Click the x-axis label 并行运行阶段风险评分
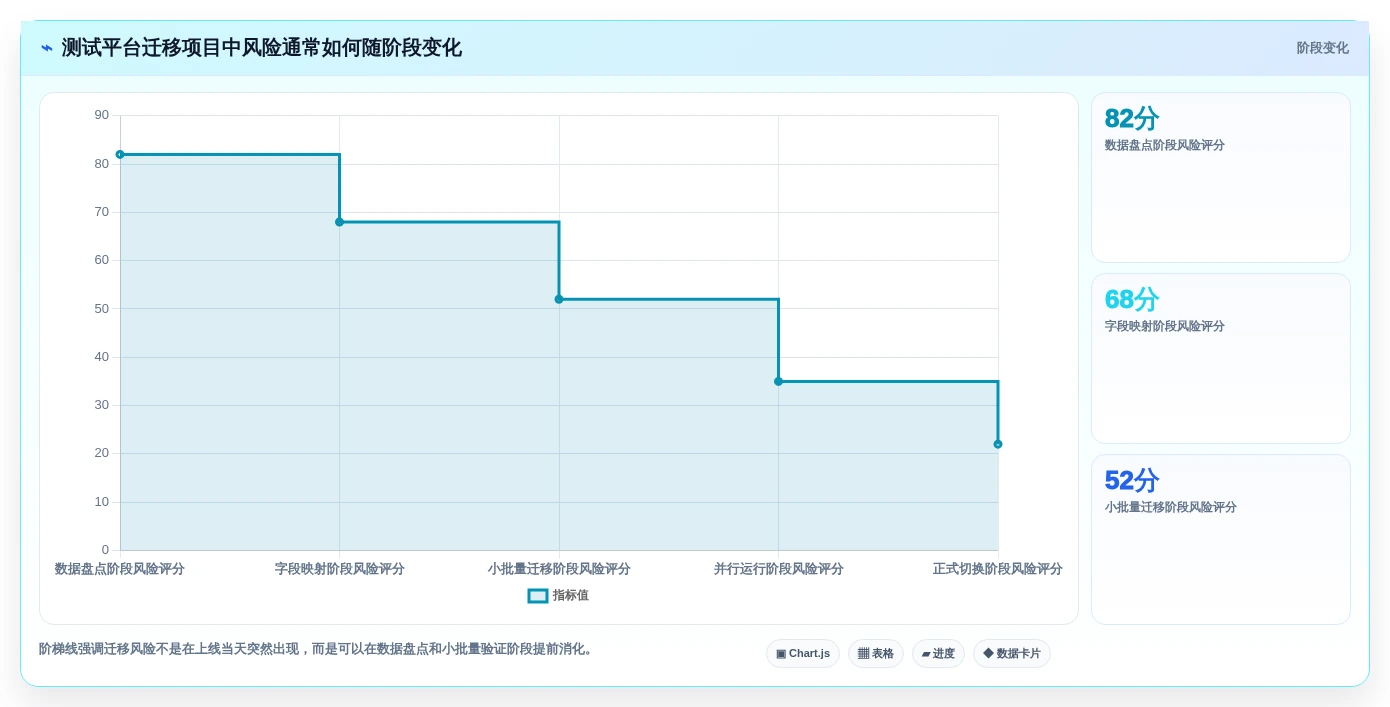 click(779, 569)
